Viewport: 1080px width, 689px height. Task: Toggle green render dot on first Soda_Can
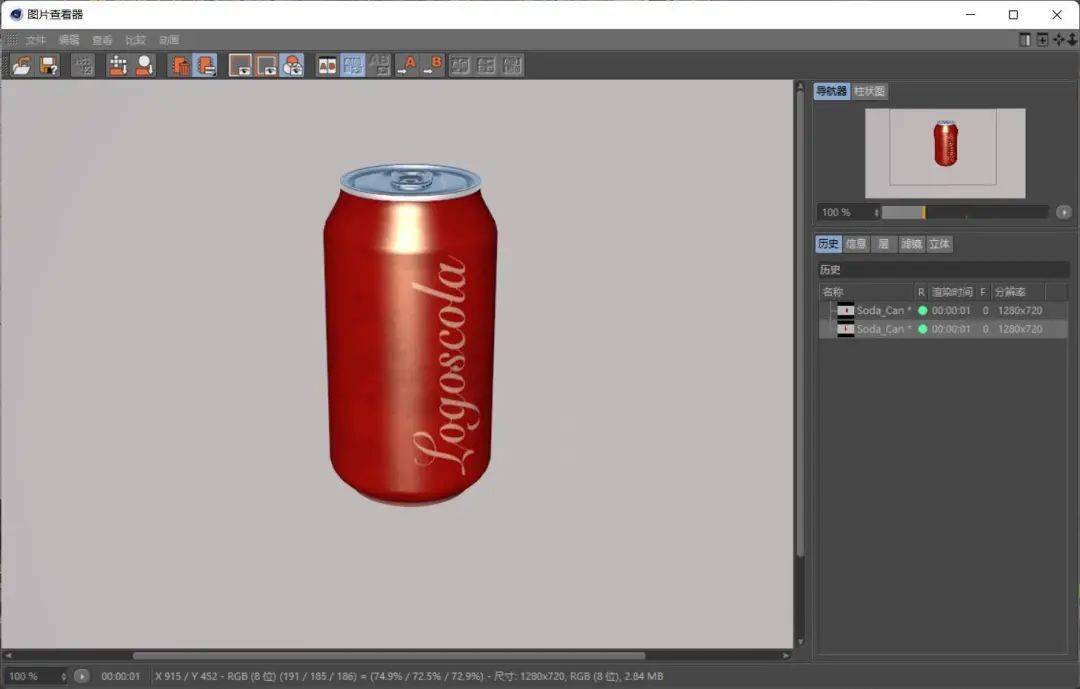point(922,310)
